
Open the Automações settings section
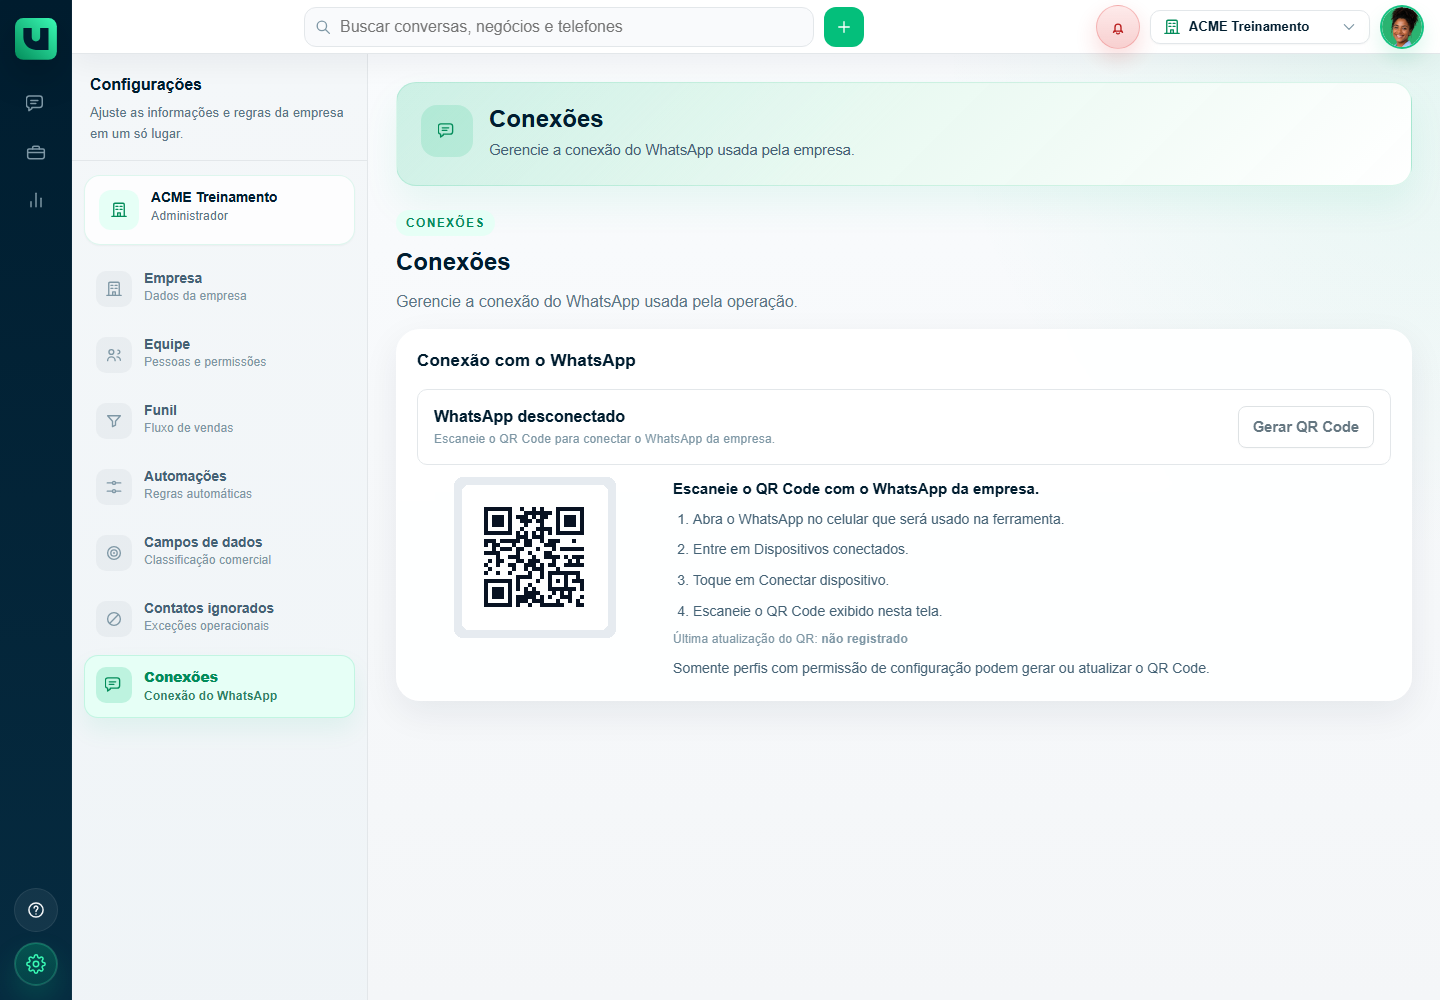coord(219,485)
